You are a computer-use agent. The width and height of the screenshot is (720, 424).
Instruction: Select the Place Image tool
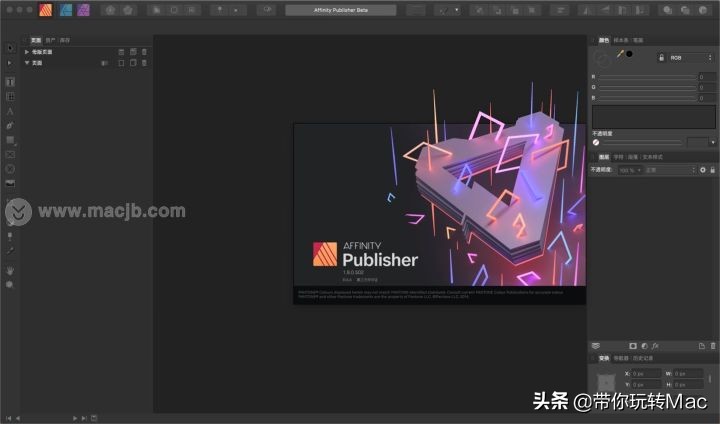[x=10, y=183]
